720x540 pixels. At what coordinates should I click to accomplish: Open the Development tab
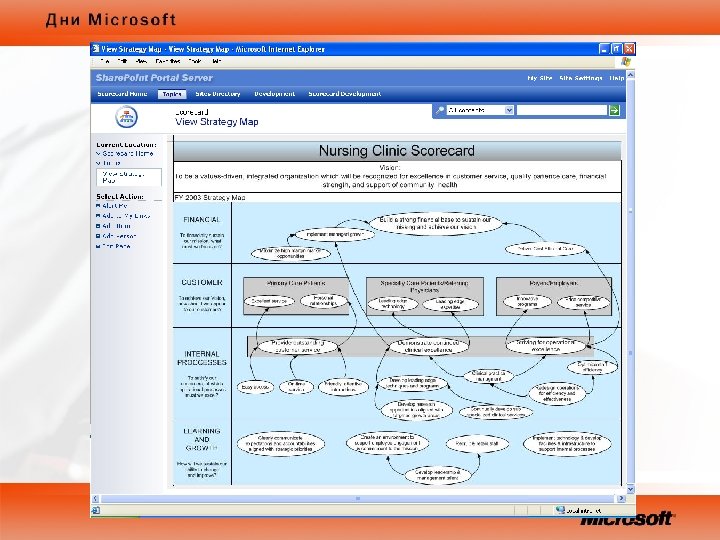tap(274, 94)
